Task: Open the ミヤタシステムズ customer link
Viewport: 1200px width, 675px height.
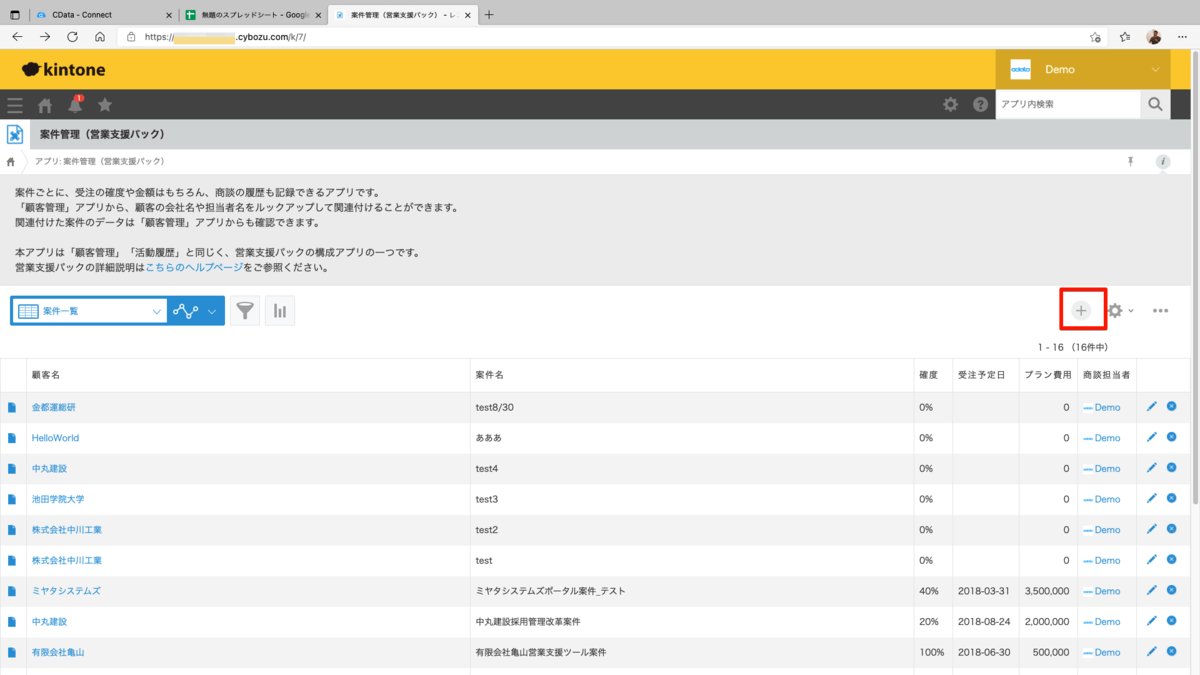Action: pos(66,591)
